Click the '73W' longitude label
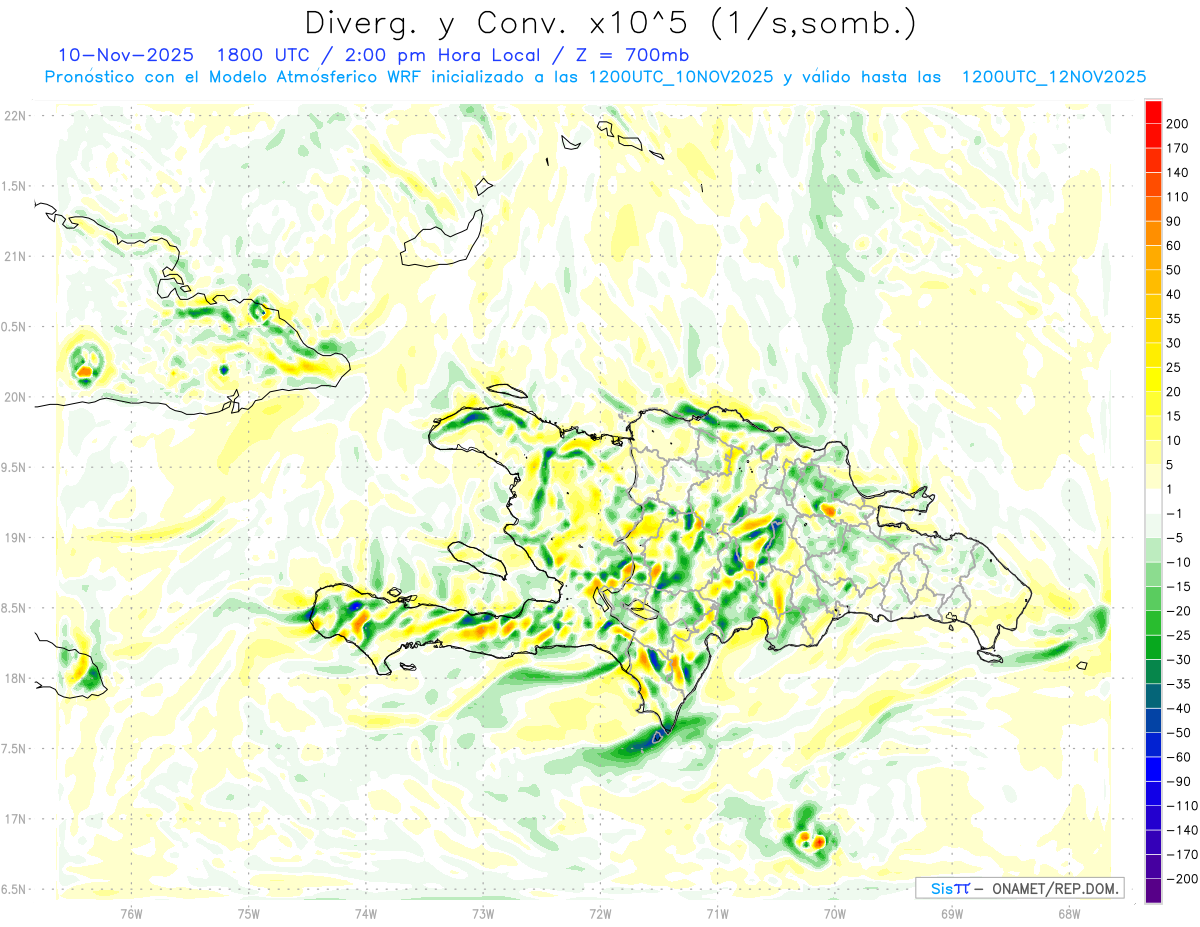 point(482,913)
